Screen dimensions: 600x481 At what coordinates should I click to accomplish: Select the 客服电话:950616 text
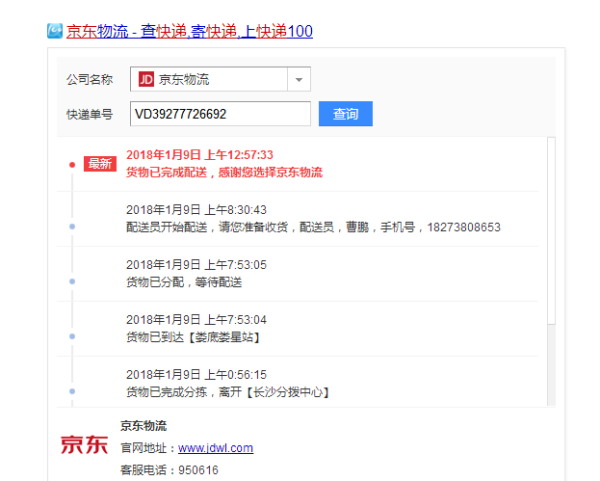(170, 470)
